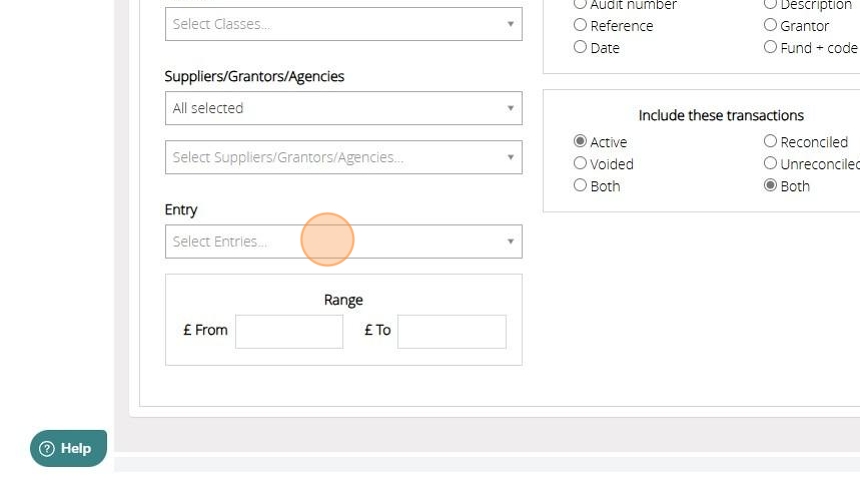Select the Grantor radio button

770,25
